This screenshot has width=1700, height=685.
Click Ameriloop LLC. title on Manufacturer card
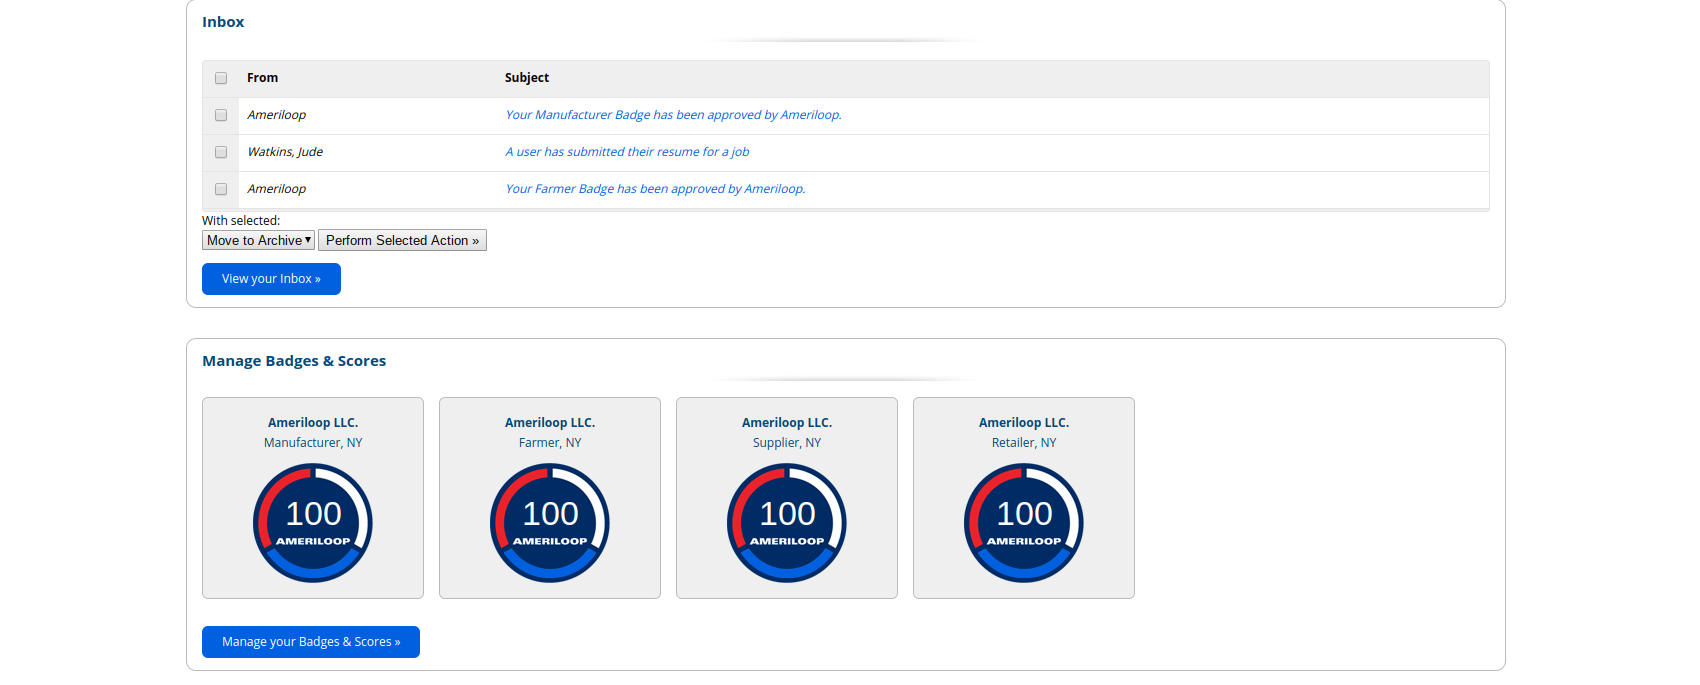pos(313,423)
